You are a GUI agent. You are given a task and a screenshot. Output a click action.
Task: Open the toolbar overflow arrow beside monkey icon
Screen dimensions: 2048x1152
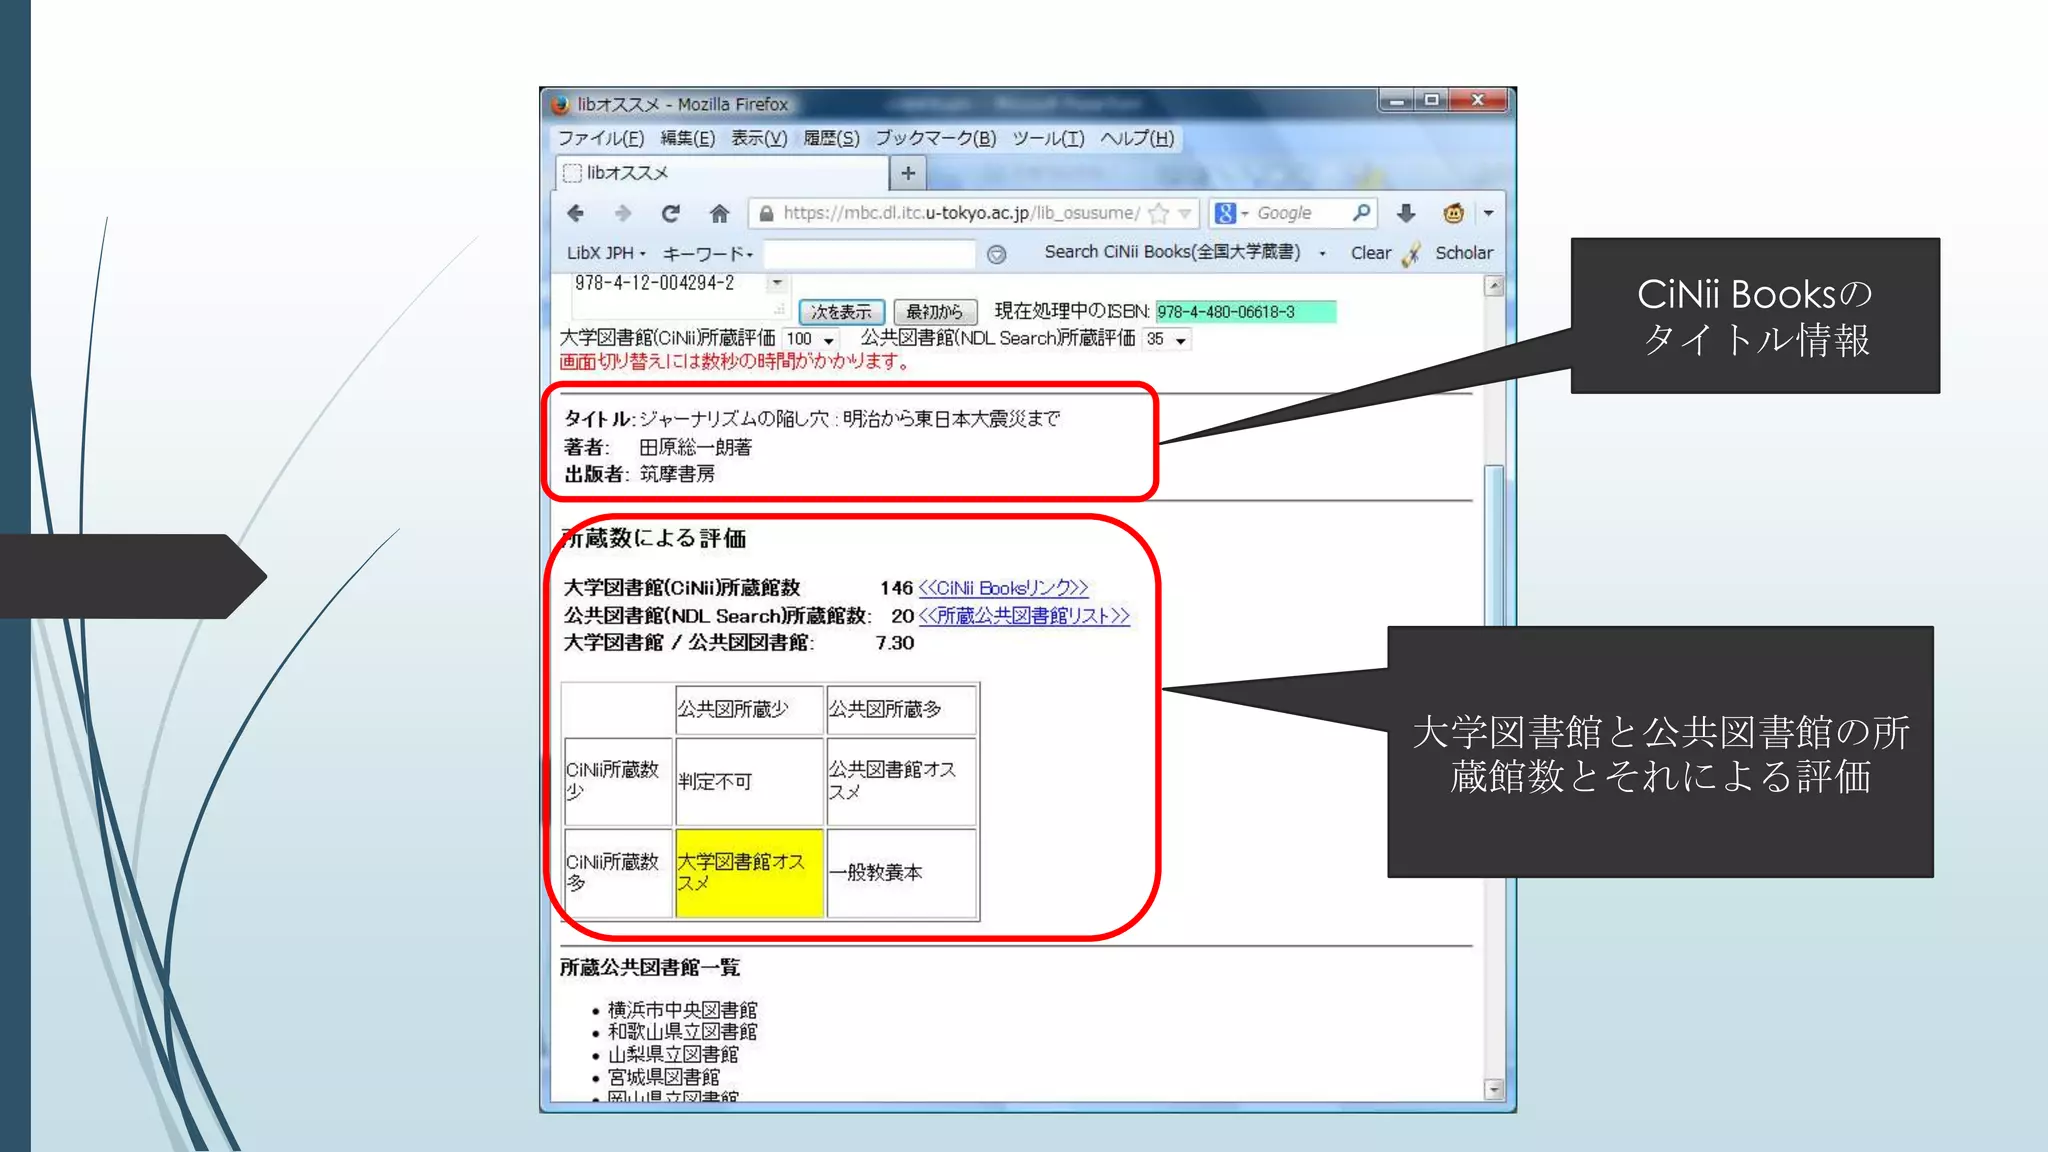(1488, 213)
